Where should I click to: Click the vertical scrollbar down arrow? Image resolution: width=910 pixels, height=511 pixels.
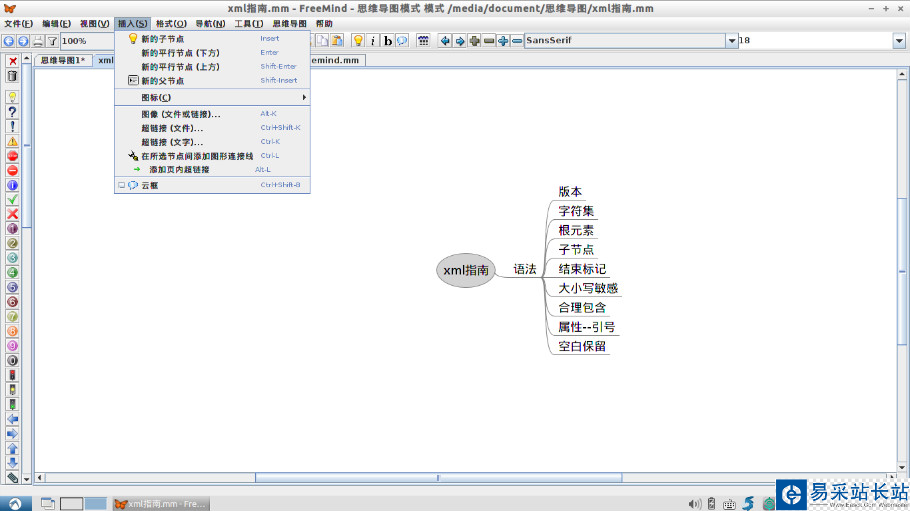902,467
